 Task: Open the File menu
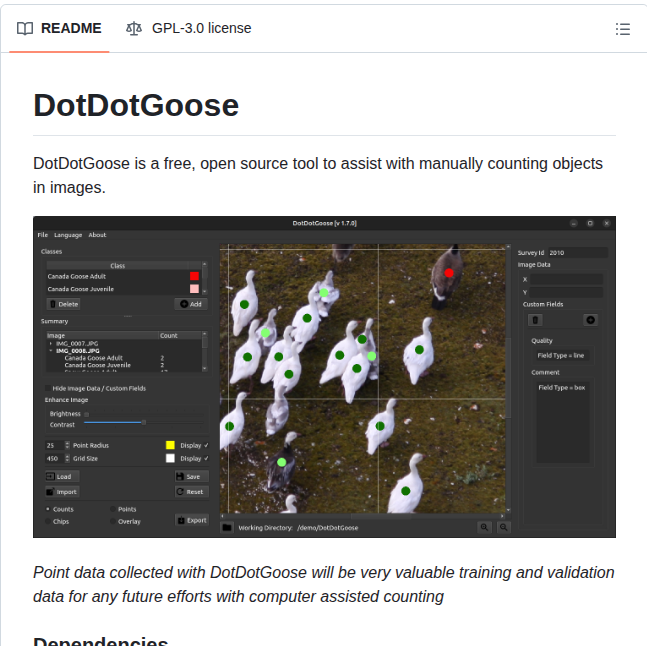(43, 235)
